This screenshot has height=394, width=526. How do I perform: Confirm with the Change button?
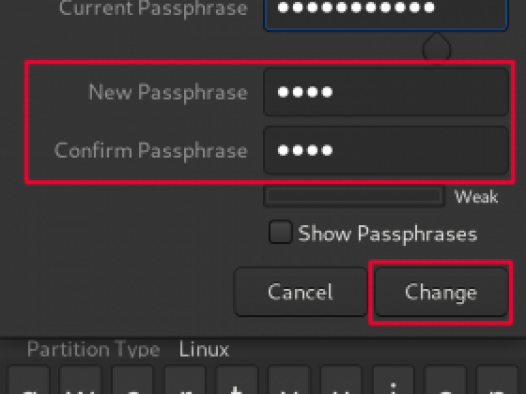tap(441, 292)
